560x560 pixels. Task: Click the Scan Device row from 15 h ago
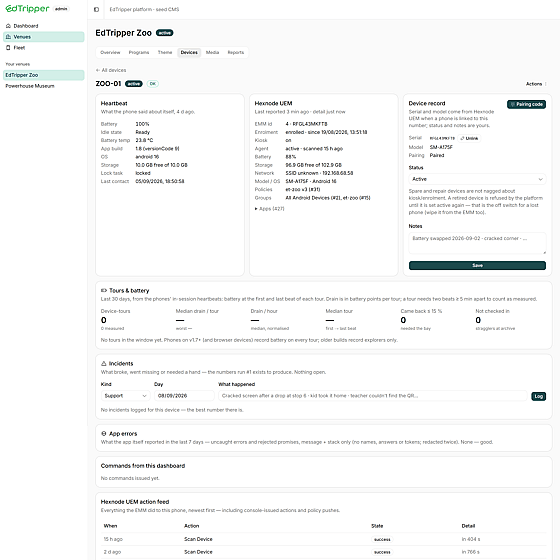(324, 539)
